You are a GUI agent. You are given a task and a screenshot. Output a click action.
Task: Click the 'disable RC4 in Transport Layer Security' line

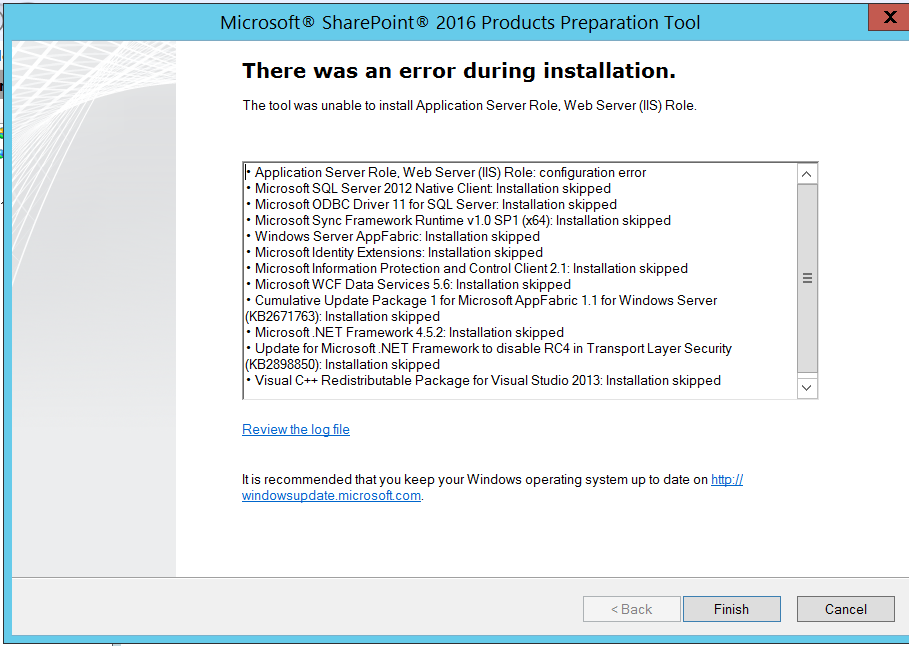489,356
